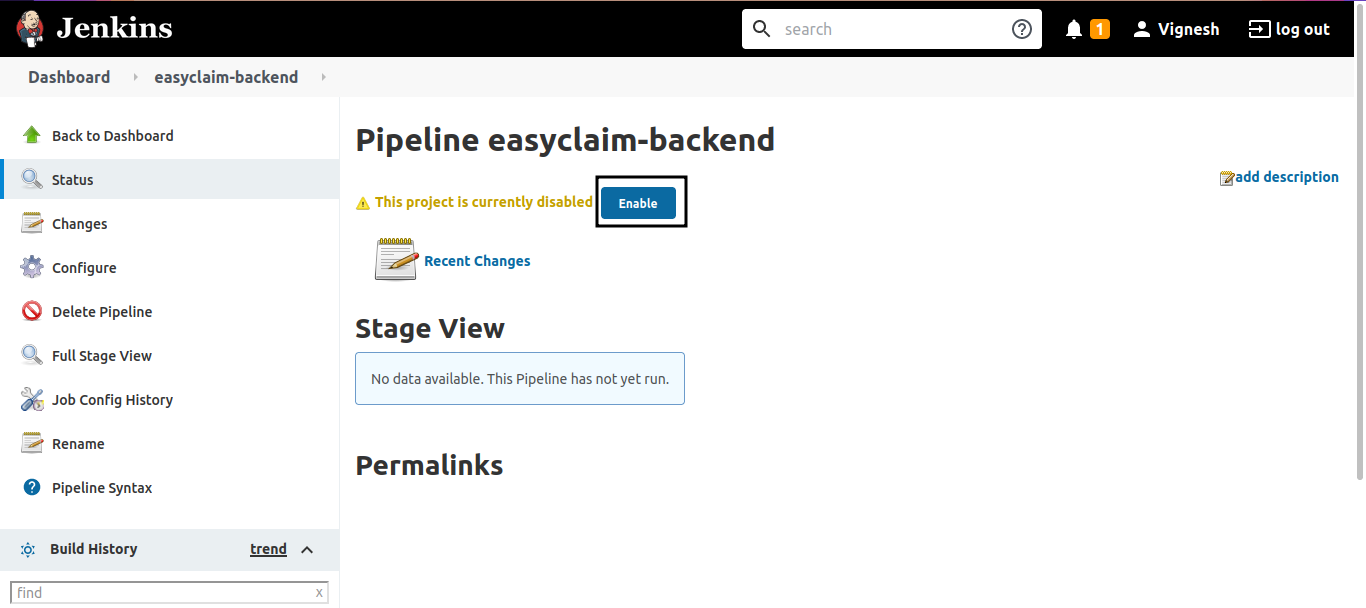
Task: Click the orange notification count badge
Action: 1100,29
